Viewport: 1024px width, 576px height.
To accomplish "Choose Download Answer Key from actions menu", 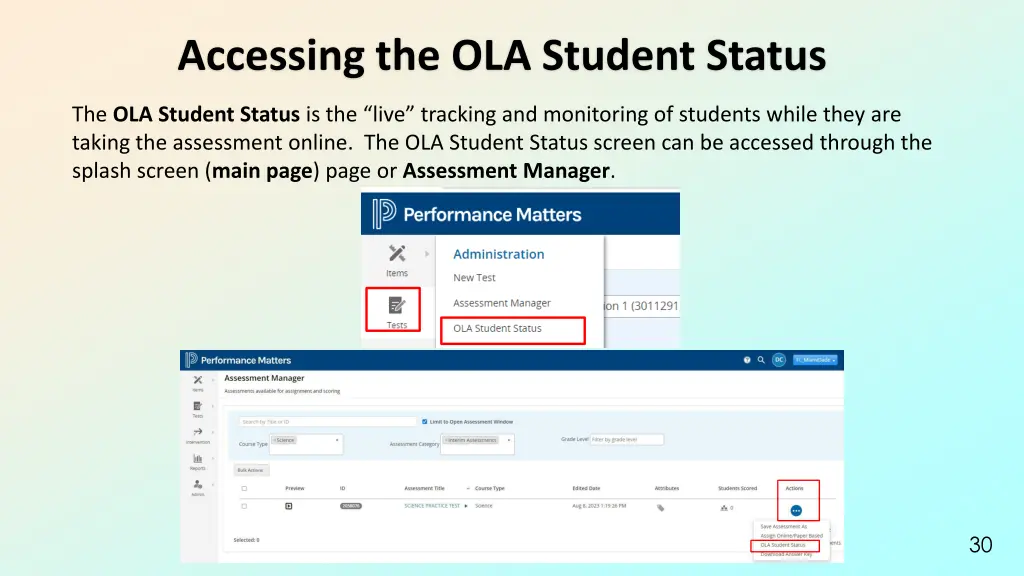I will click(x=786, y=554).
